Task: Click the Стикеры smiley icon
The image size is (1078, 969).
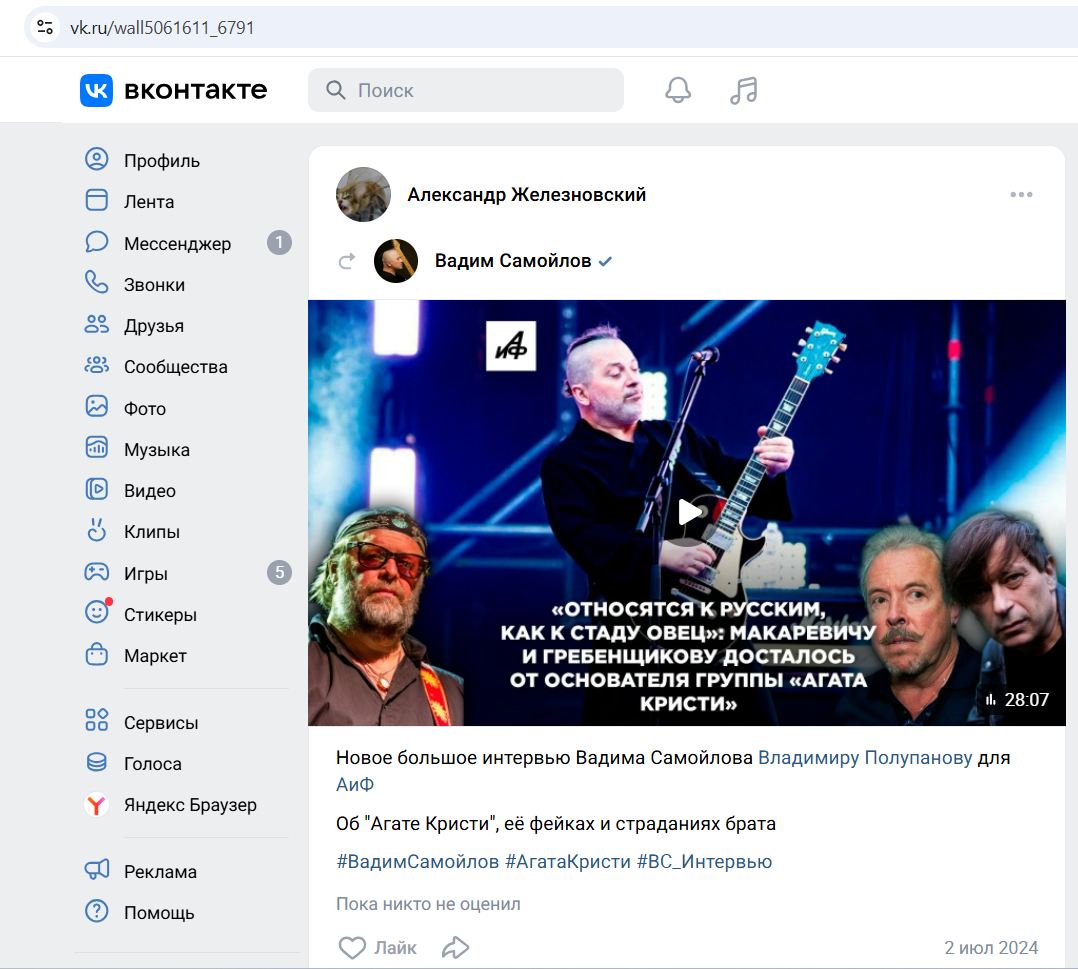Action: click(97, 612)
